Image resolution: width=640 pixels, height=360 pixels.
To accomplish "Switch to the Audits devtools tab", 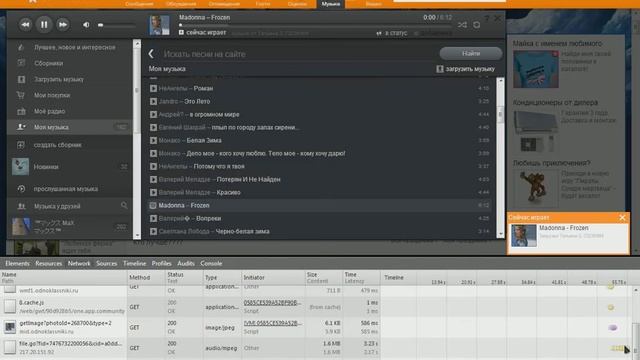I will [186, 263].
